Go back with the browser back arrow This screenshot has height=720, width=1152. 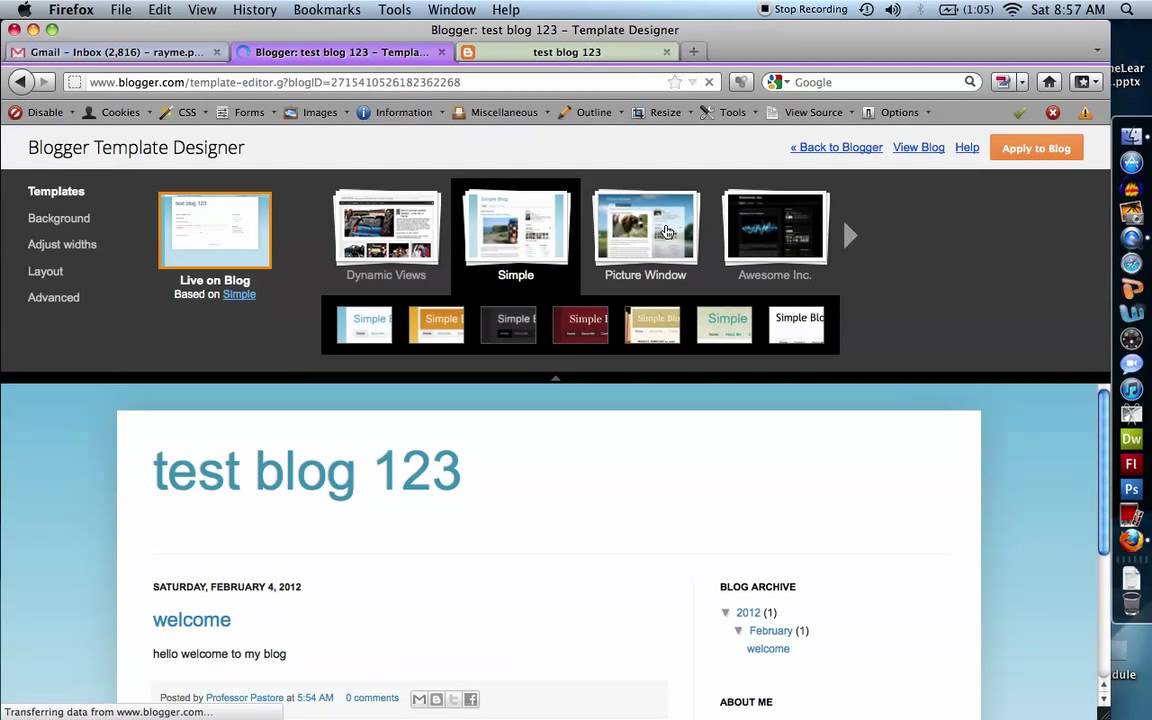[21, 82]
